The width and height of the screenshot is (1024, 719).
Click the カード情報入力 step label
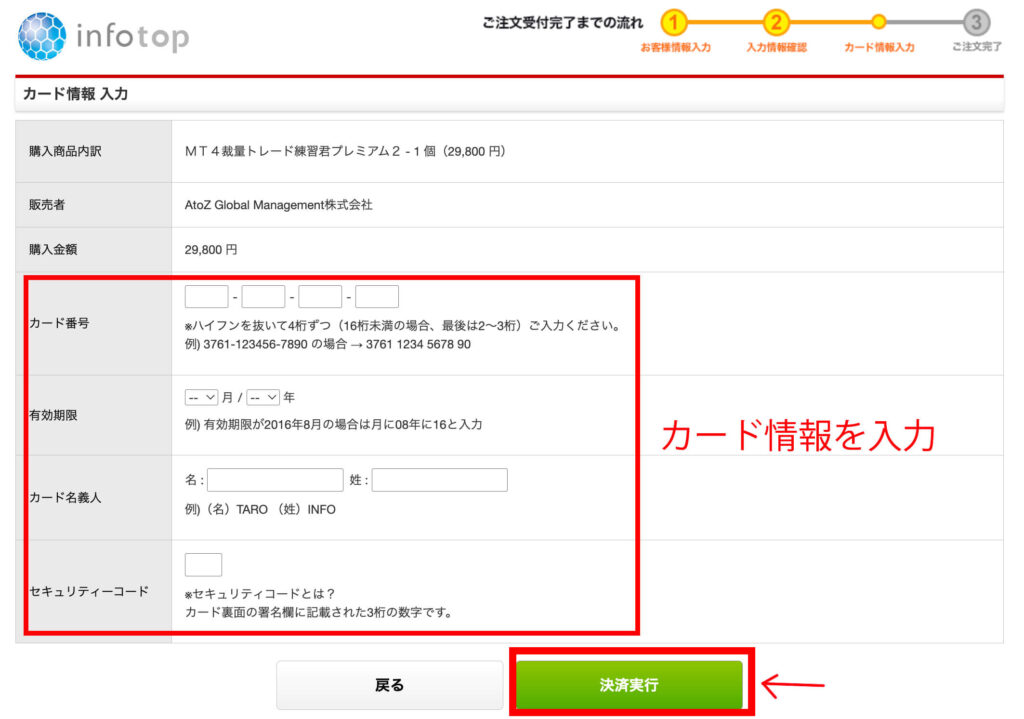click(878, 47)
